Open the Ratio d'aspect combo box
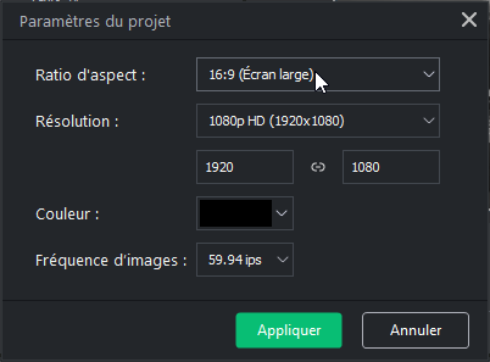 point(318,74)
